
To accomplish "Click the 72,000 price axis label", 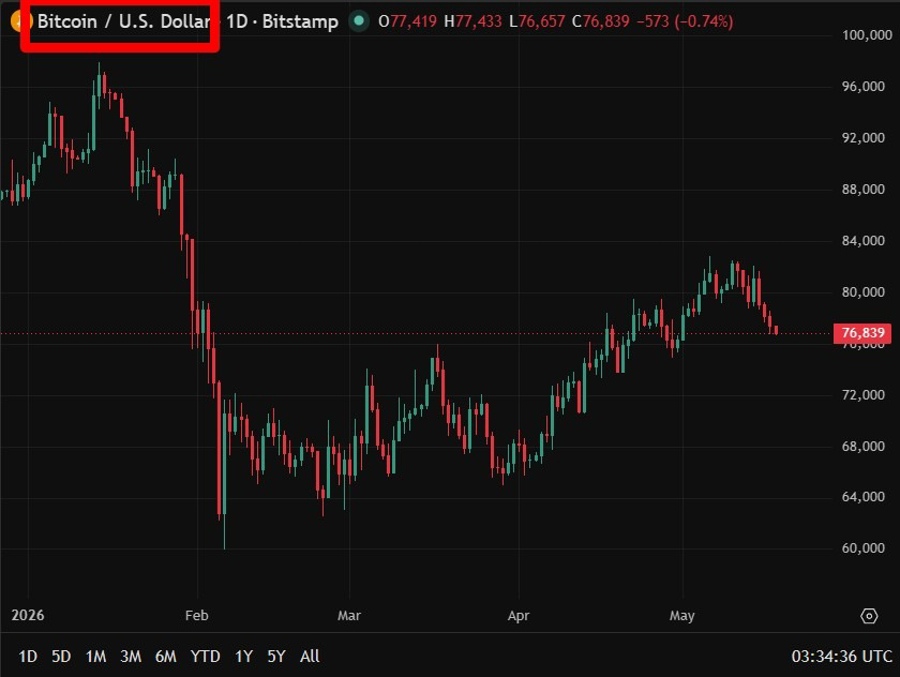I will (x=863, y=395).
